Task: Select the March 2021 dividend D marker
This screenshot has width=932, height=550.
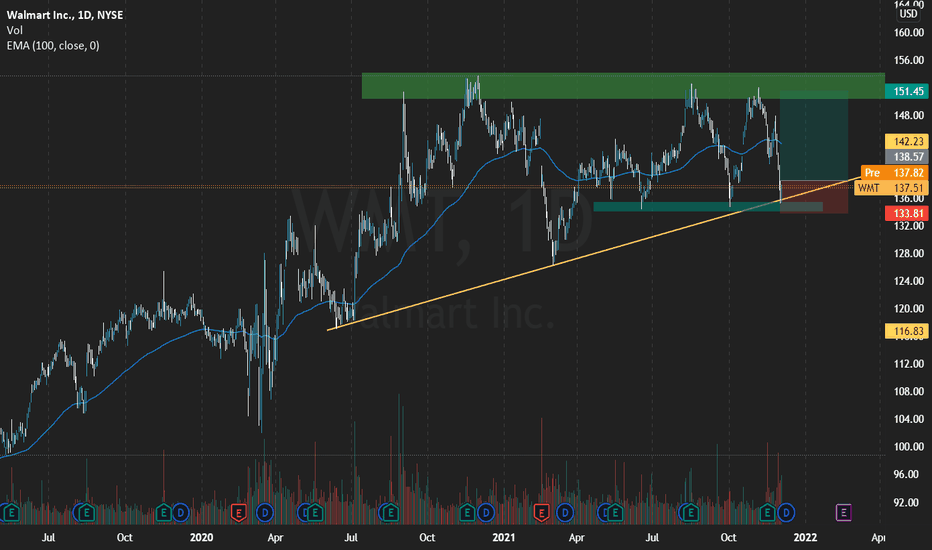Action: (565, 512)
